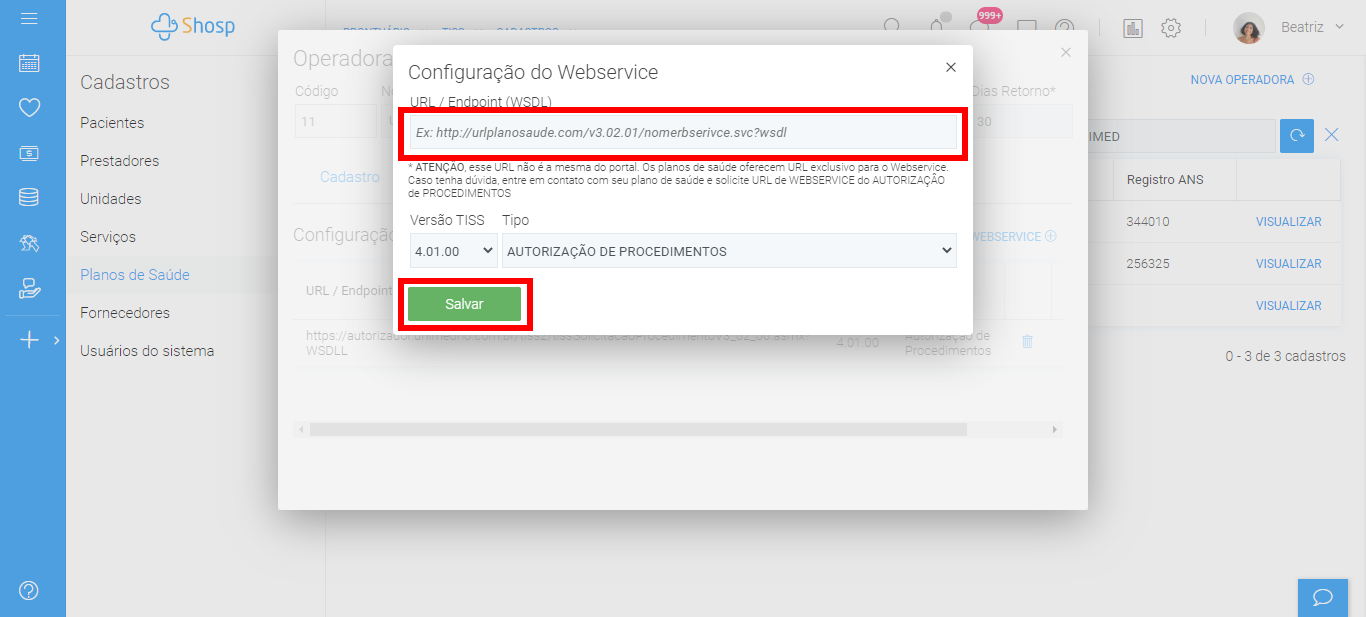
Task: Expand the Tipo dropdown selector
Action: 729,251
